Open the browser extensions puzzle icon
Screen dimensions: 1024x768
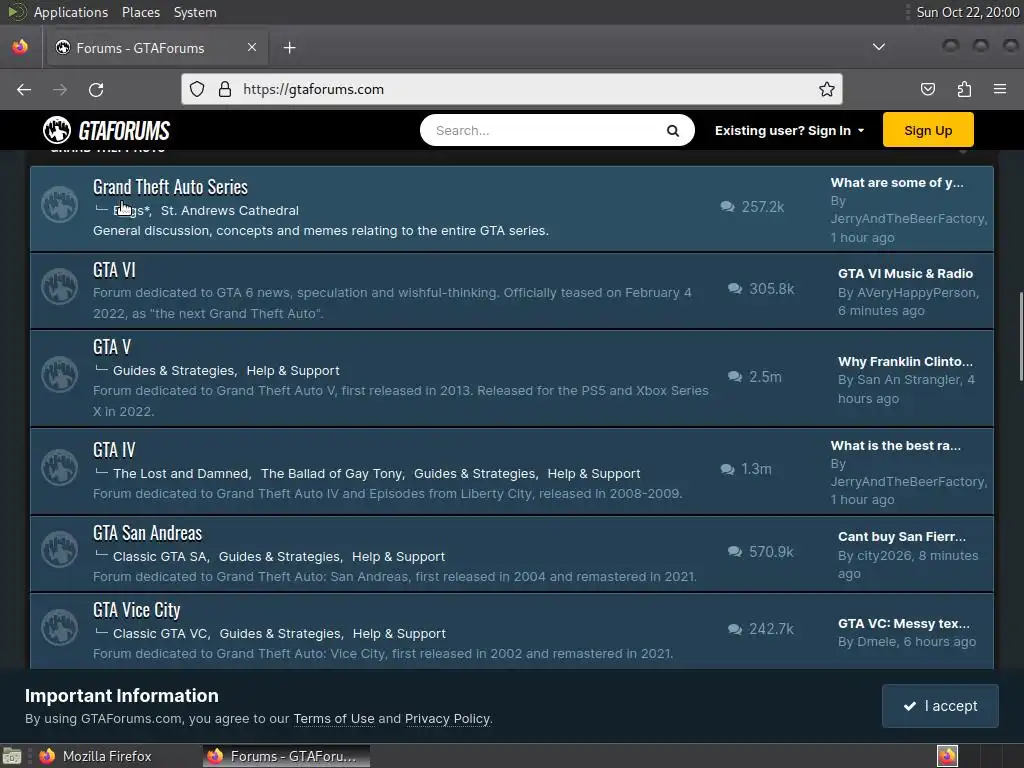(964, 89)
